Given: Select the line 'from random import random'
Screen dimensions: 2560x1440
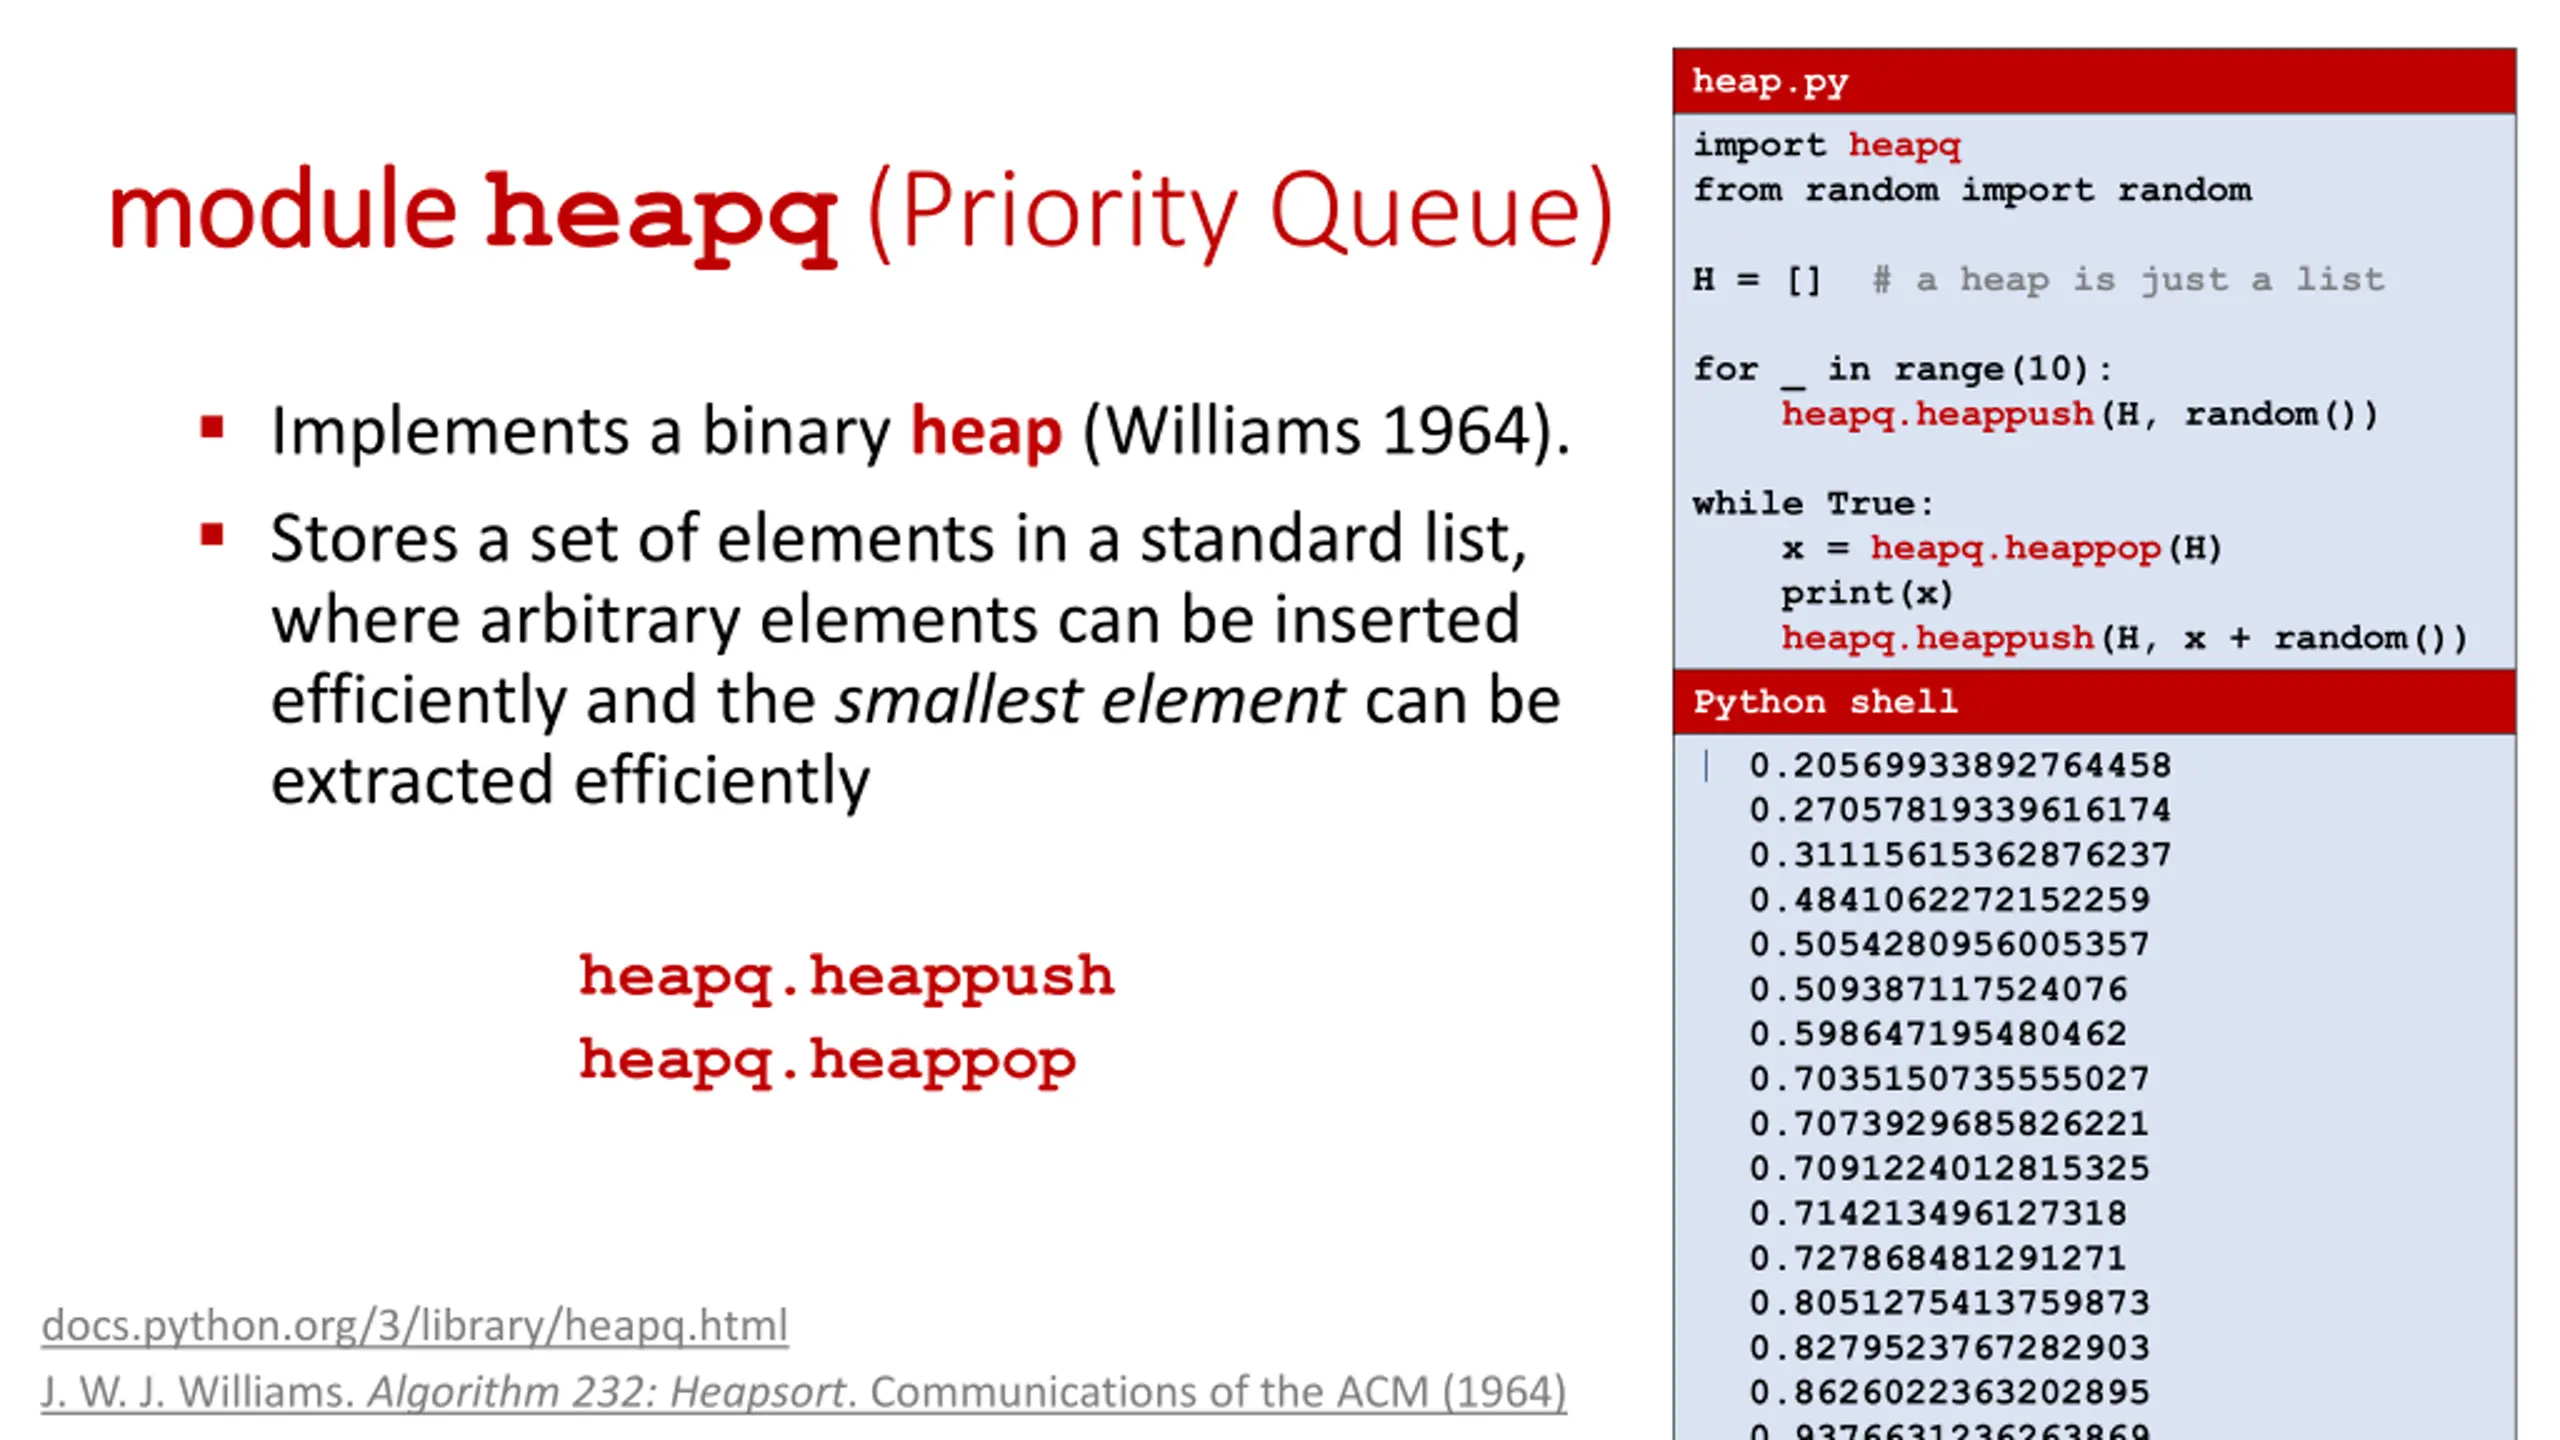Looking at the screenshot, I should 1972,190.
